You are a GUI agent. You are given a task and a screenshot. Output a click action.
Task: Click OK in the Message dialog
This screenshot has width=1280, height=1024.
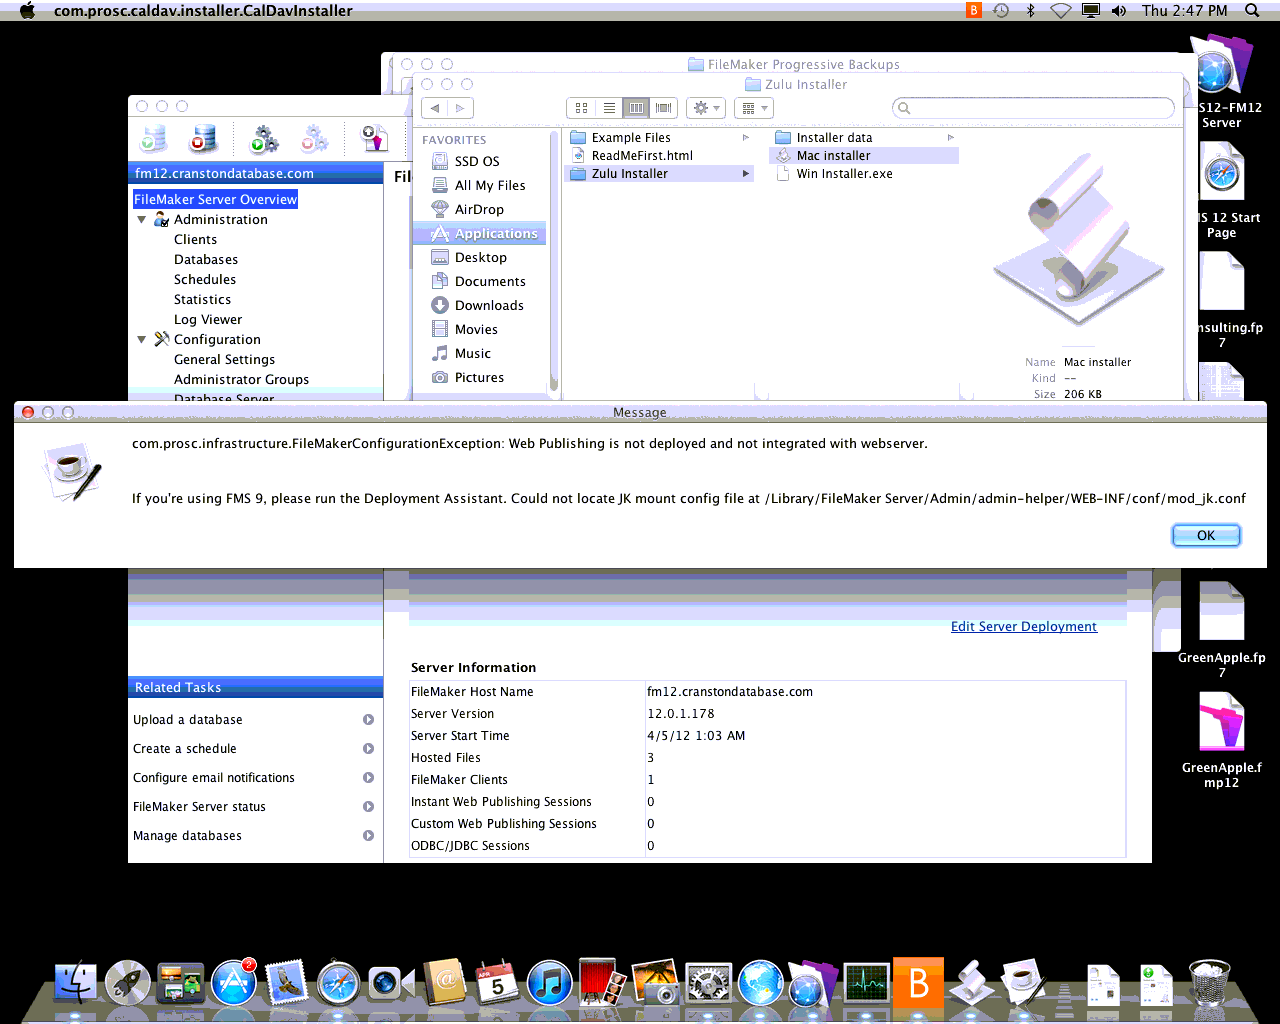point(1206,536)
